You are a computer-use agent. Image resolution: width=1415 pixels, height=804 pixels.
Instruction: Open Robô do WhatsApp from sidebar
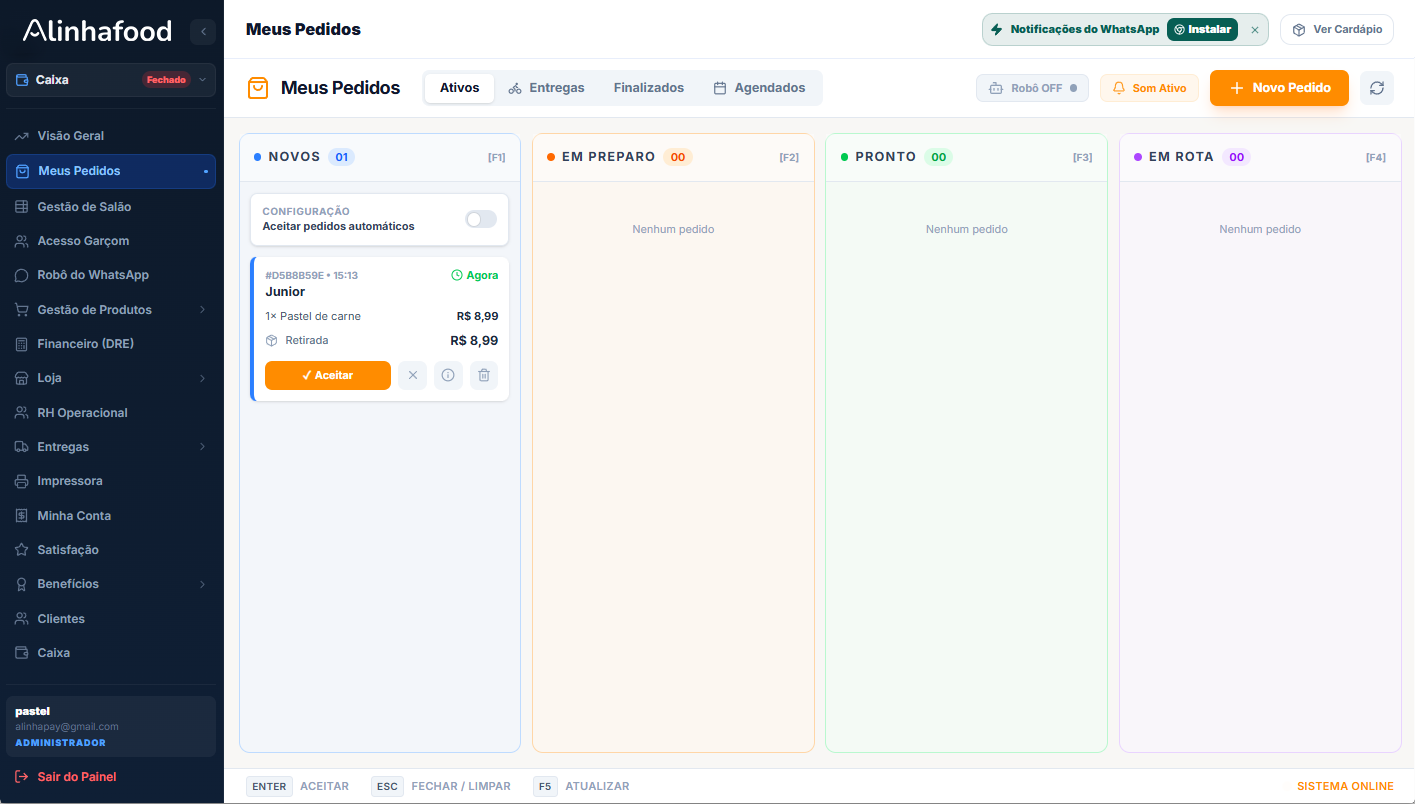[x=92, y=275]
